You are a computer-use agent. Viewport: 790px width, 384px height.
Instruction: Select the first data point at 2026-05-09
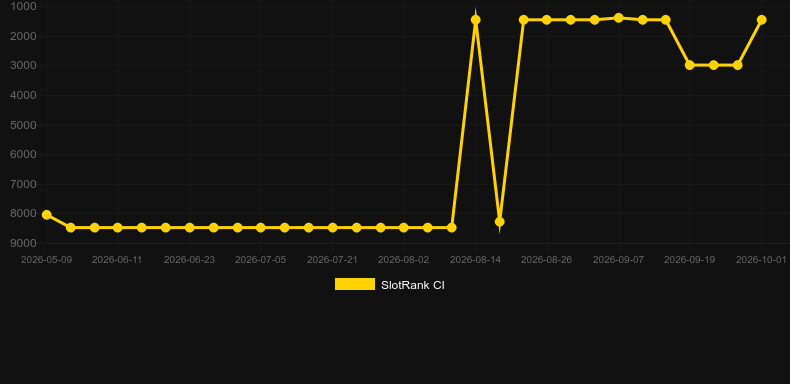pos(46,215)
